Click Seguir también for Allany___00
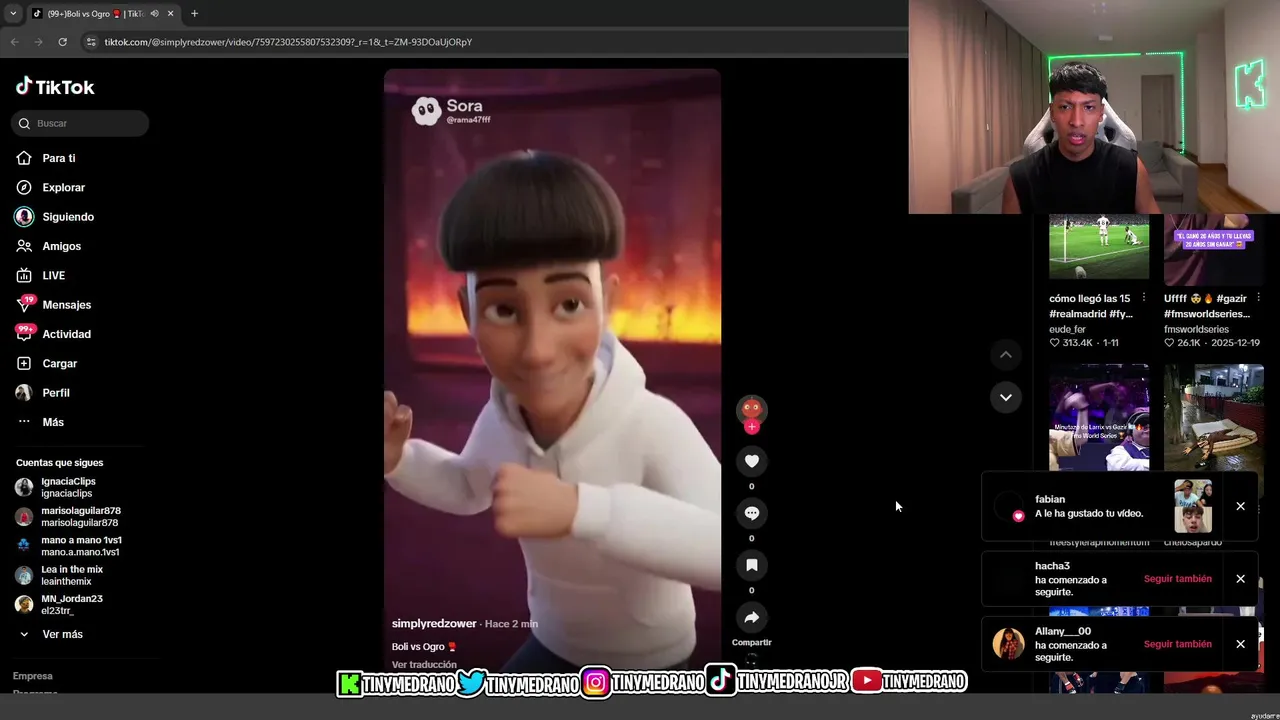1280x720 pixels. click(1177, 644)
